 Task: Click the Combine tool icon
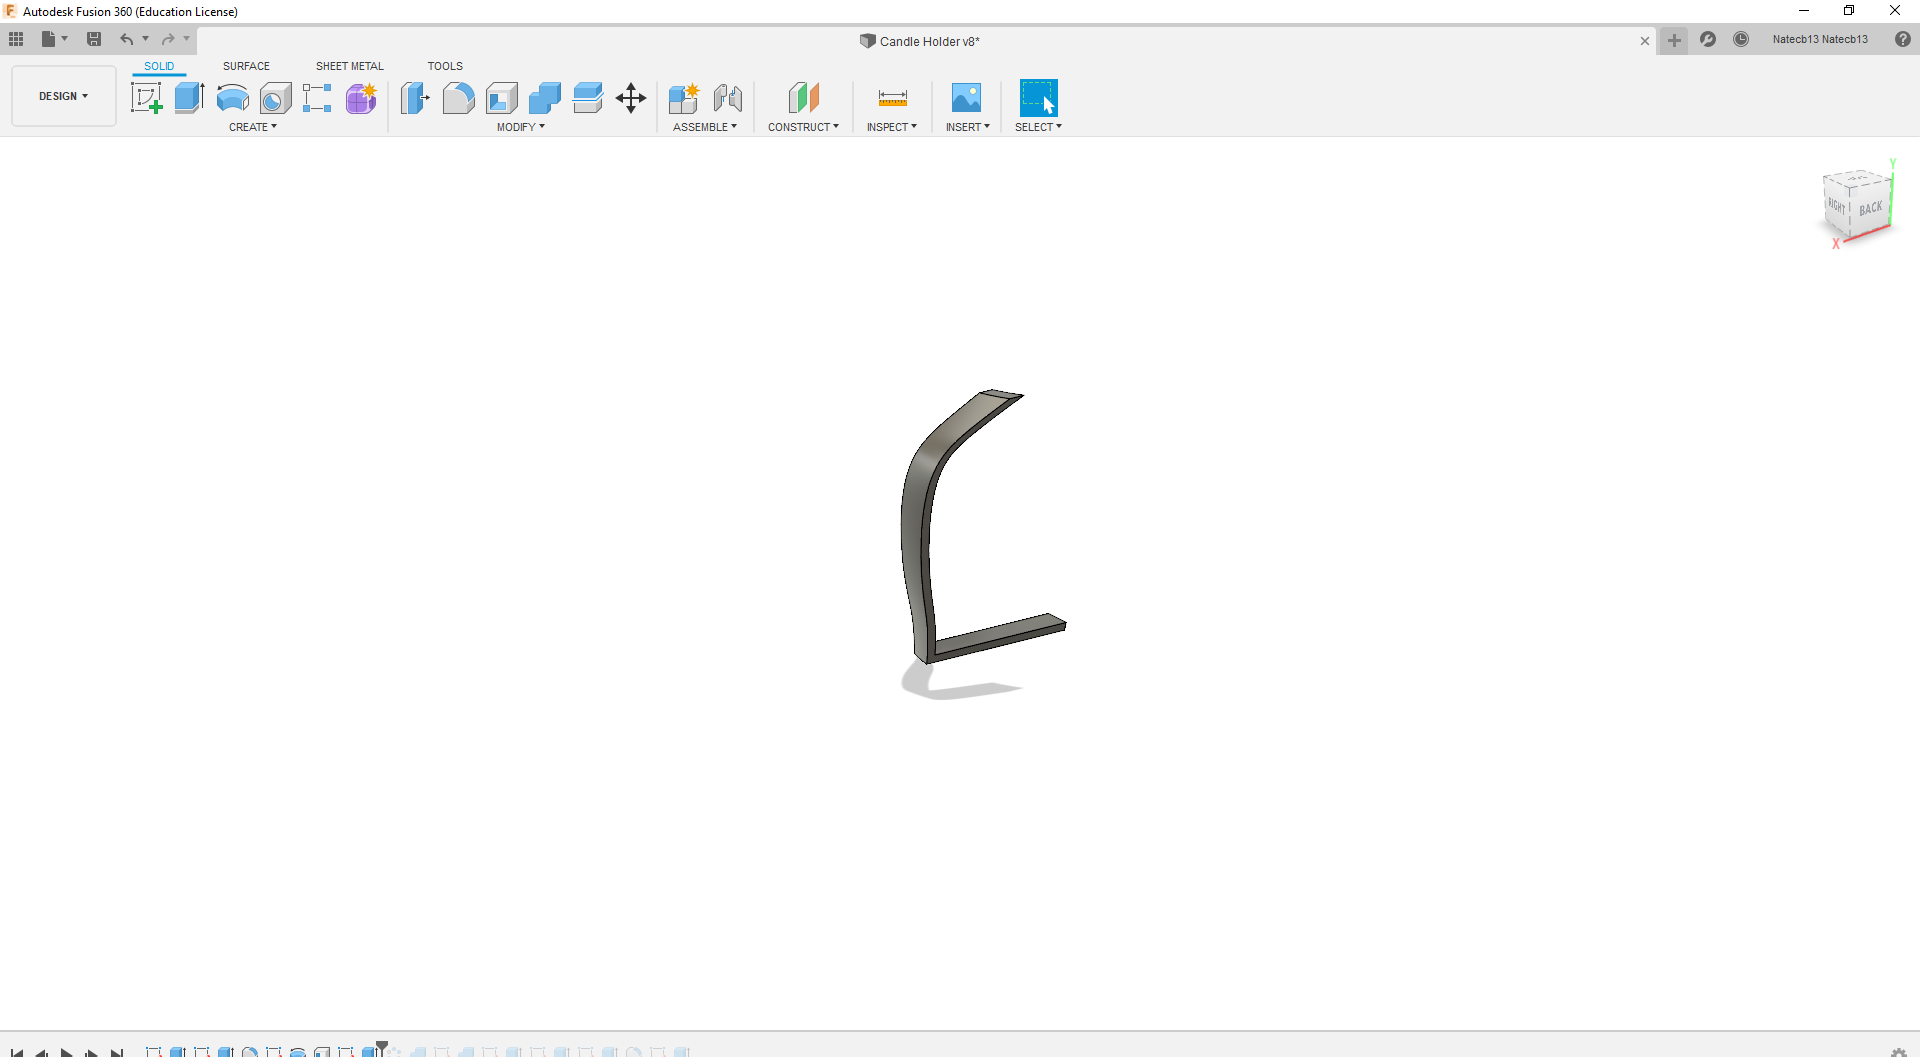click(545, 98)
